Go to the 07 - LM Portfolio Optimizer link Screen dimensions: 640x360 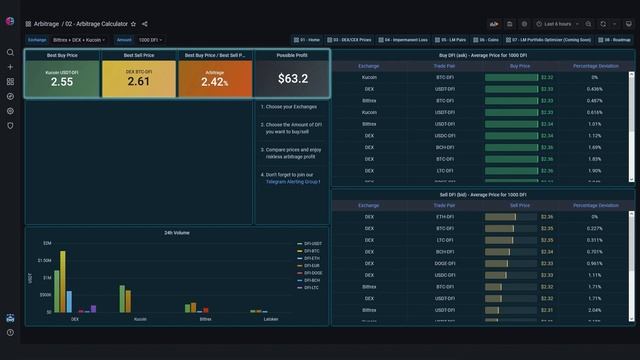[x=548, y=40]
